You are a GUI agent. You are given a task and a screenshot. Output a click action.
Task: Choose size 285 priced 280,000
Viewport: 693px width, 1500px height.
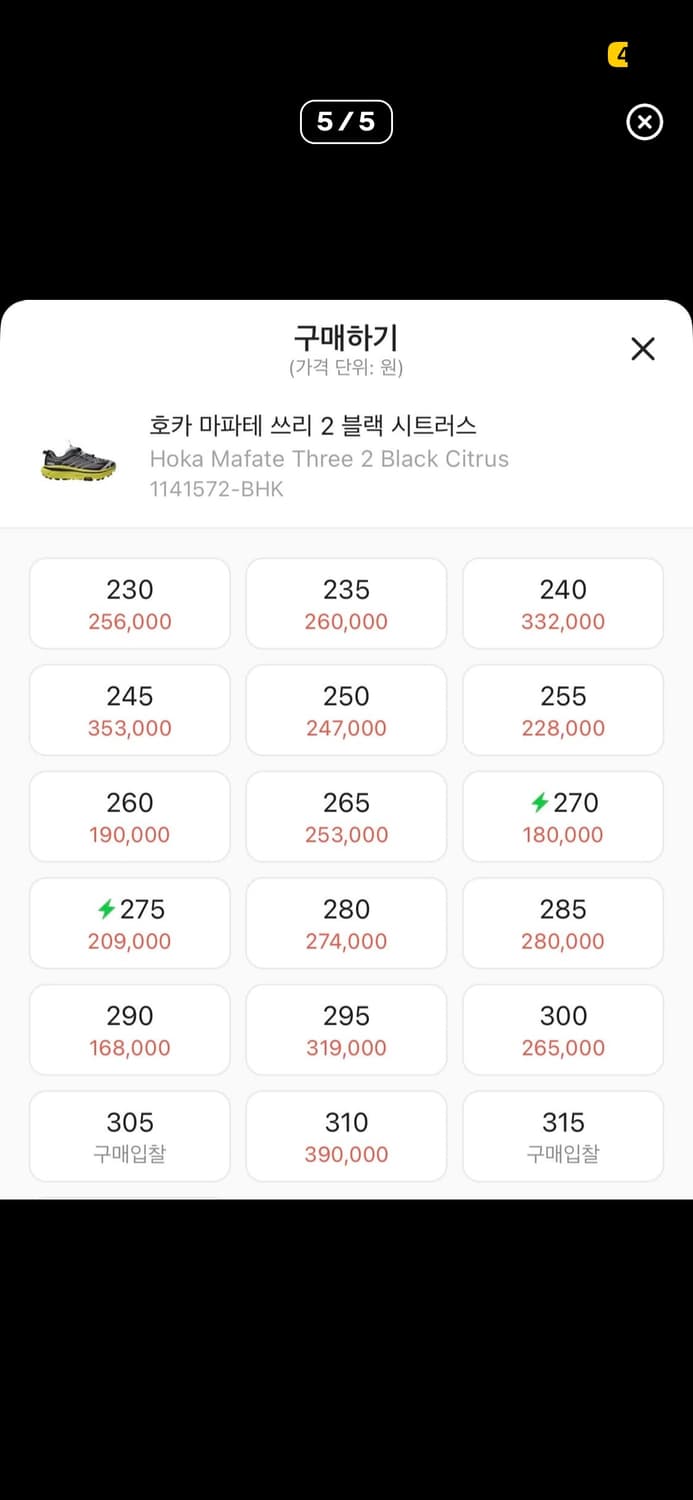(562, 922)
